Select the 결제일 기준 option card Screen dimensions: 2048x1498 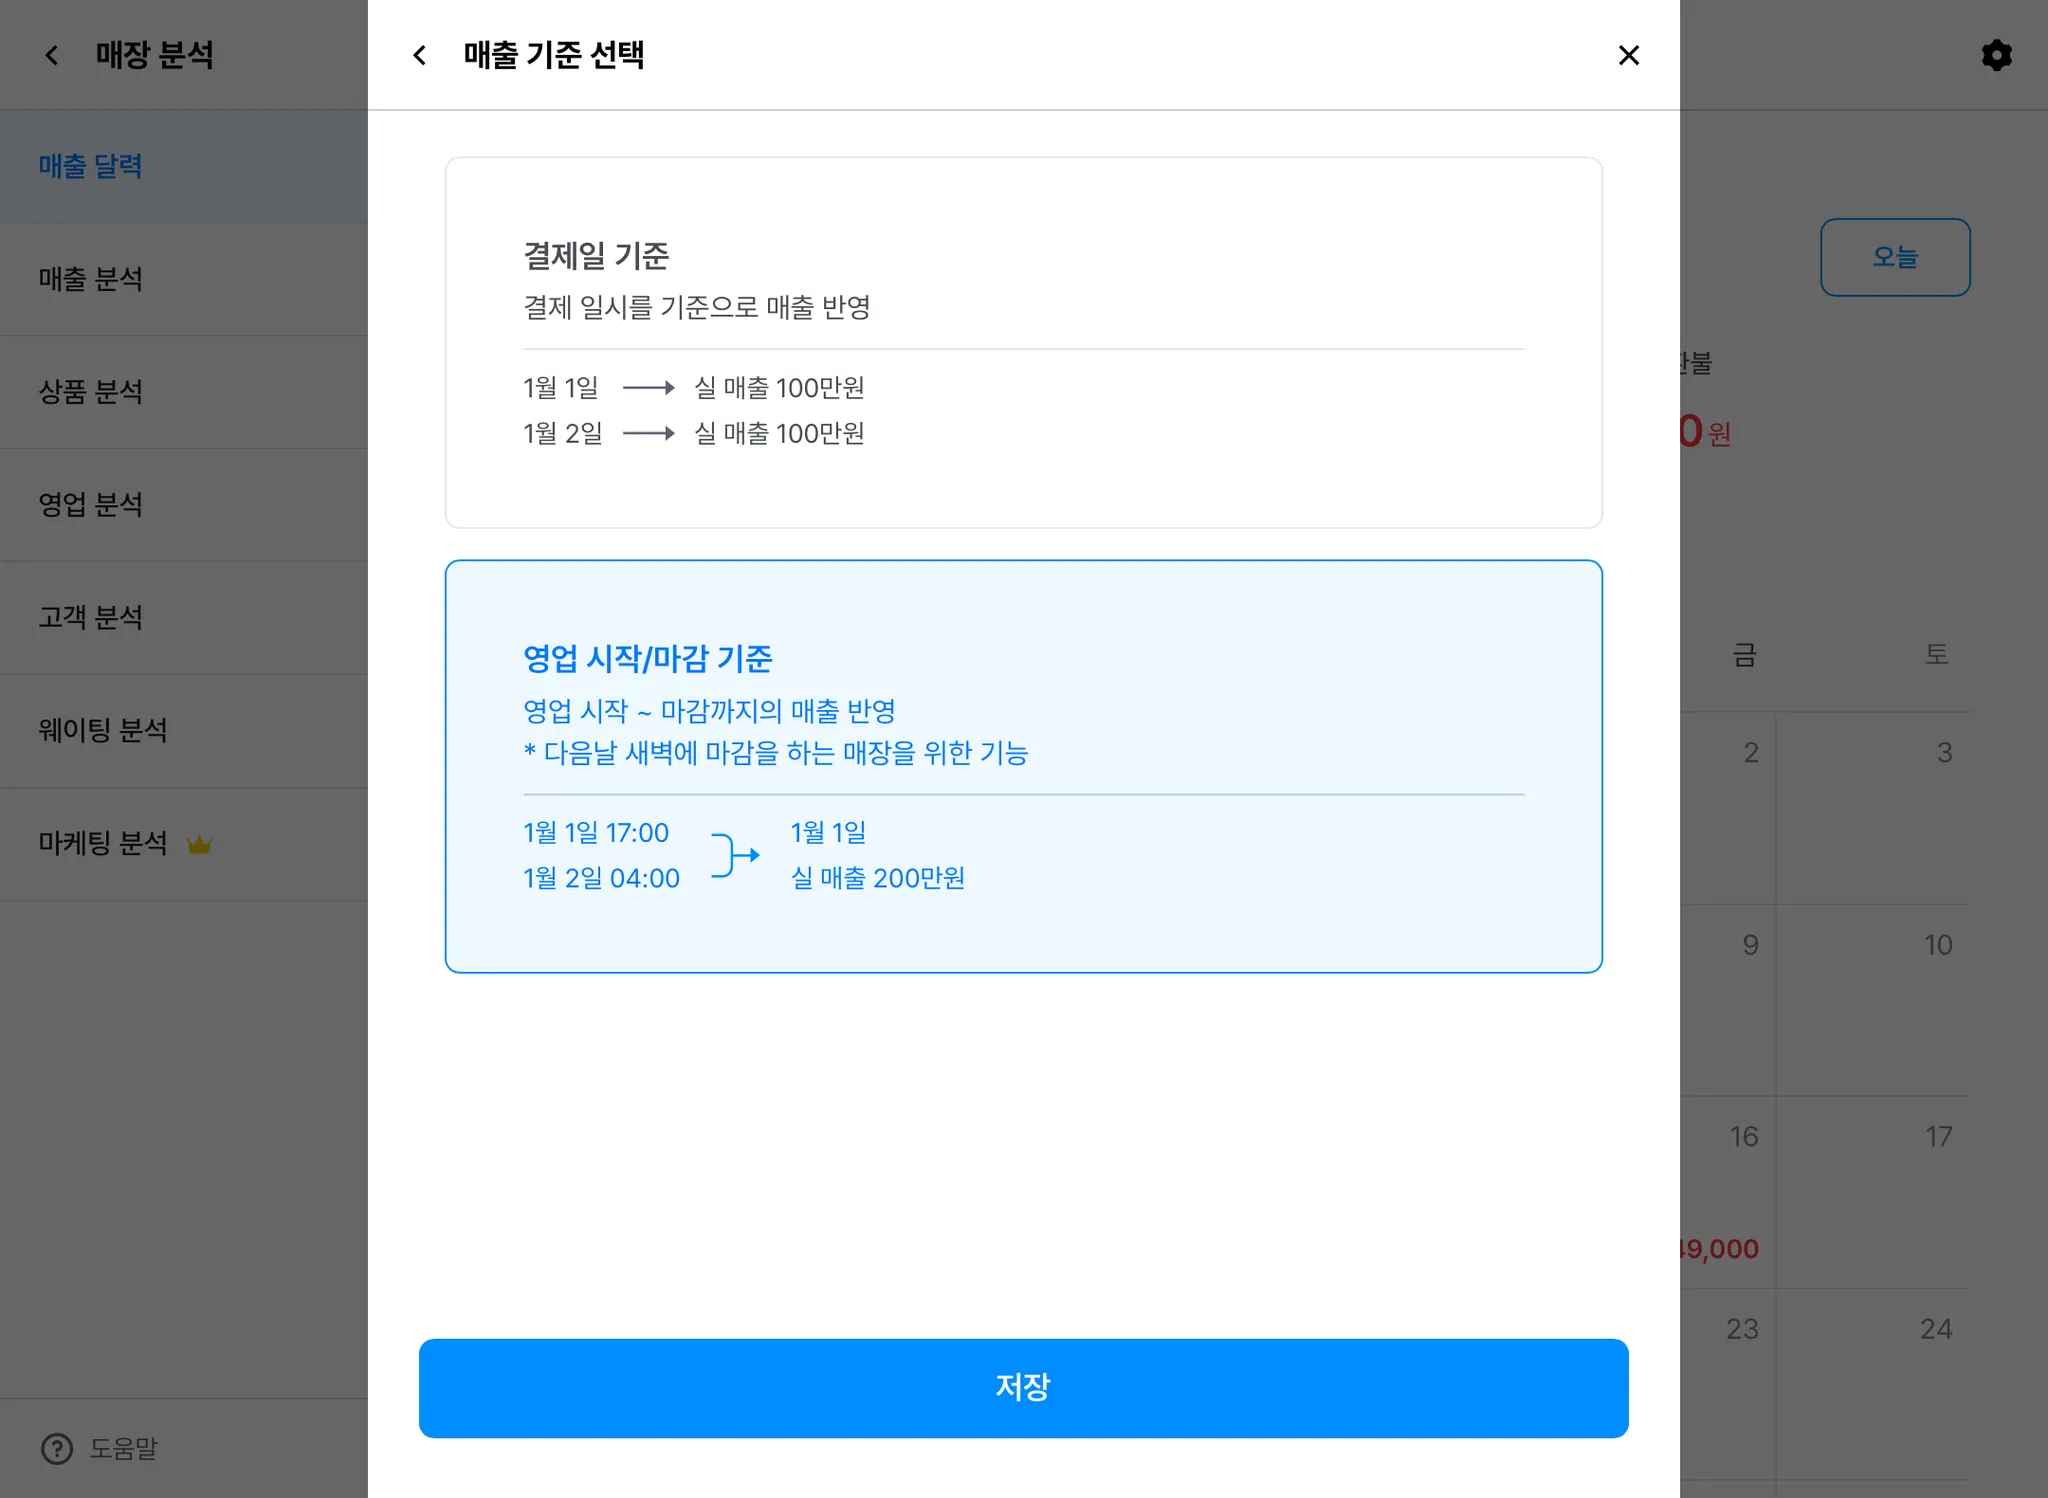(1023, 342)
